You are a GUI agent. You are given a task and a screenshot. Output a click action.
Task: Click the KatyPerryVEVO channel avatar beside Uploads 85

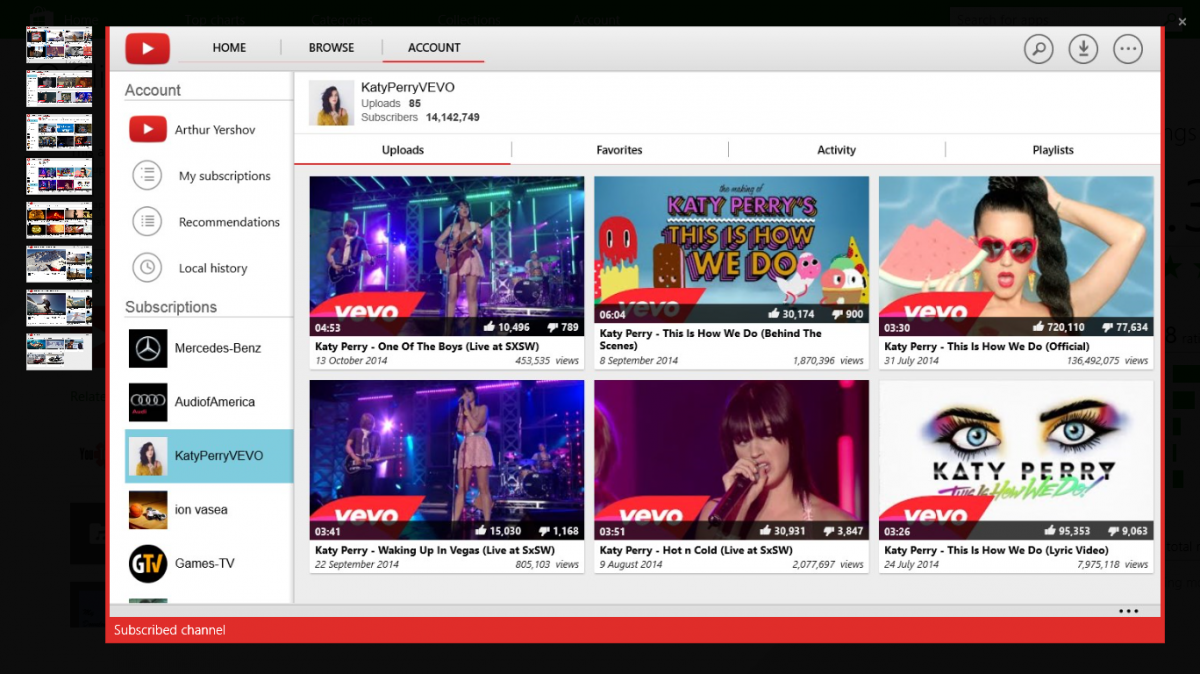pos(331,103)
